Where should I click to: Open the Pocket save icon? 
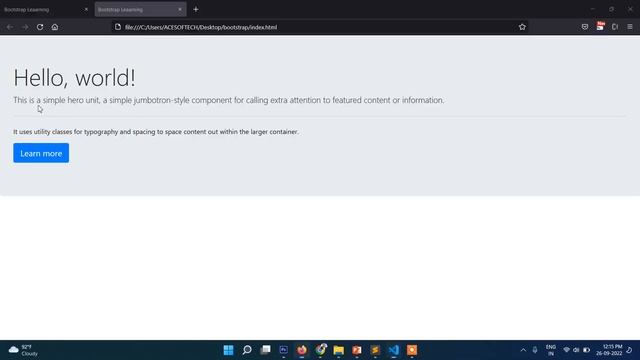coord(585,27)
